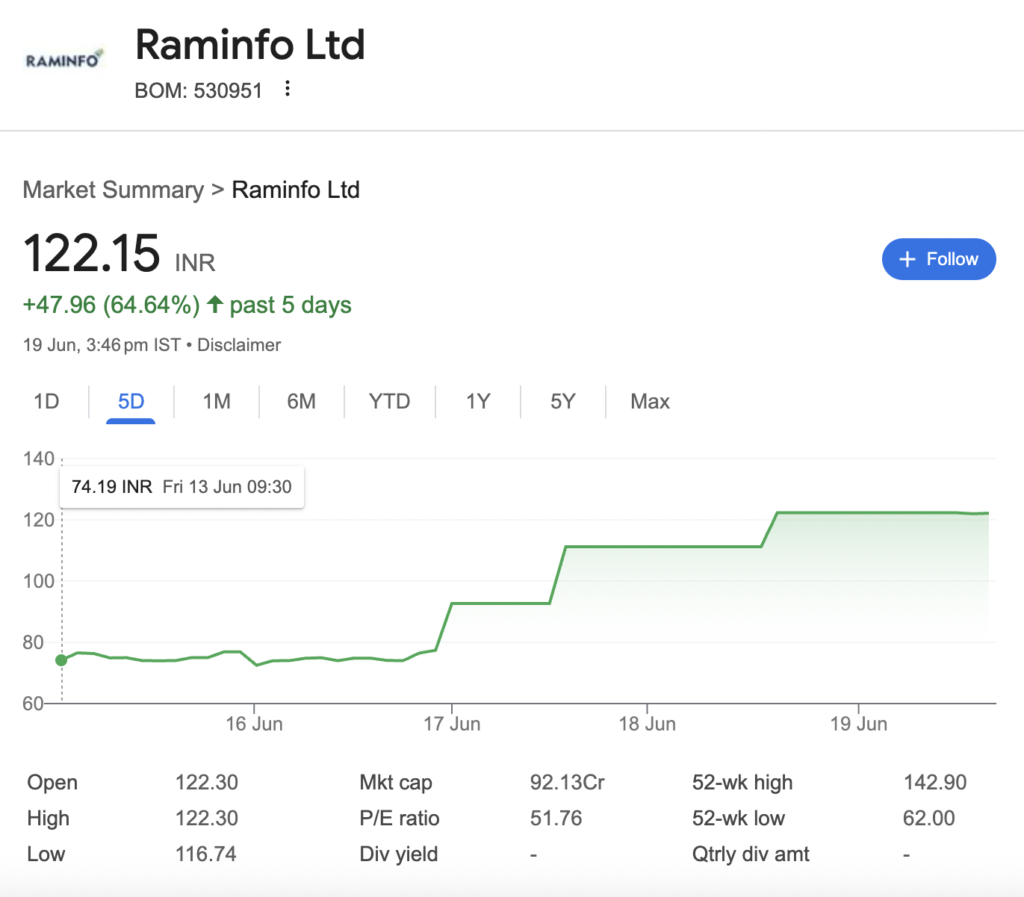
Task: Click the 122.15 price value
Action: click(91, 253)
